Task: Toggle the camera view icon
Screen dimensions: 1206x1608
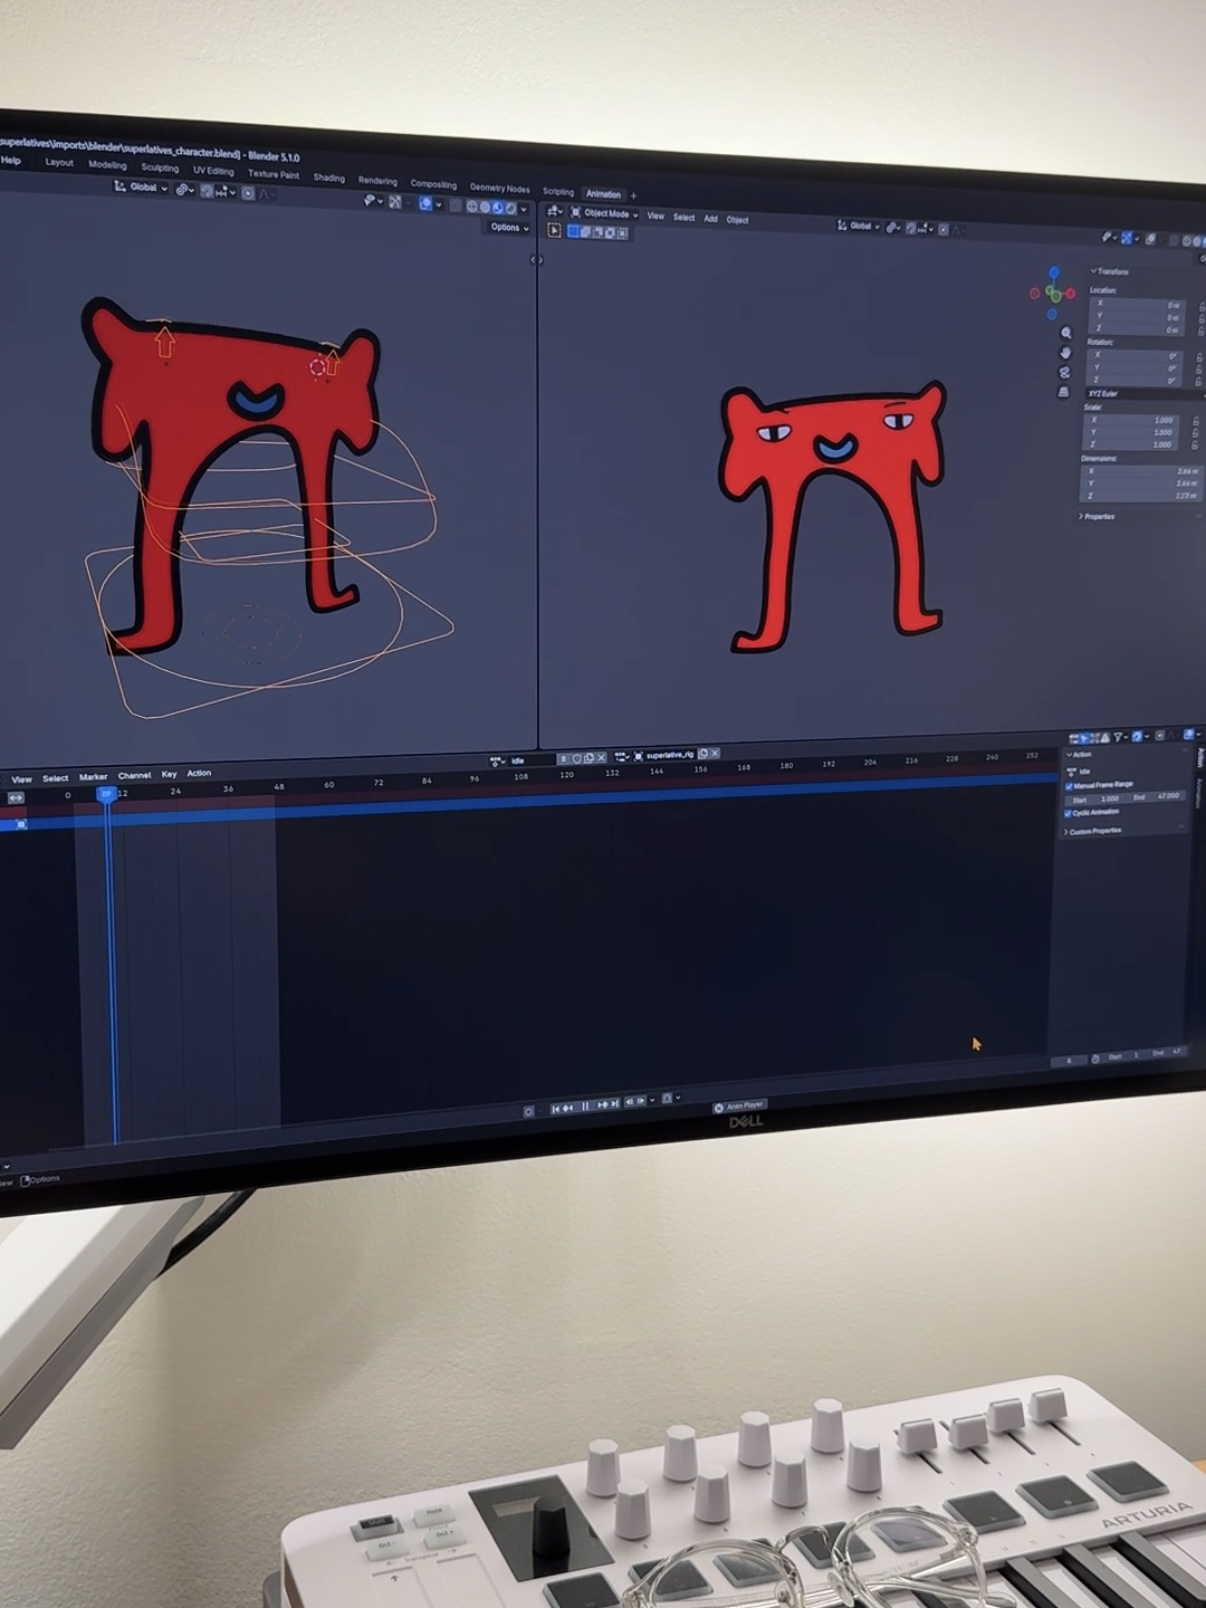Action: point(1064,372)
